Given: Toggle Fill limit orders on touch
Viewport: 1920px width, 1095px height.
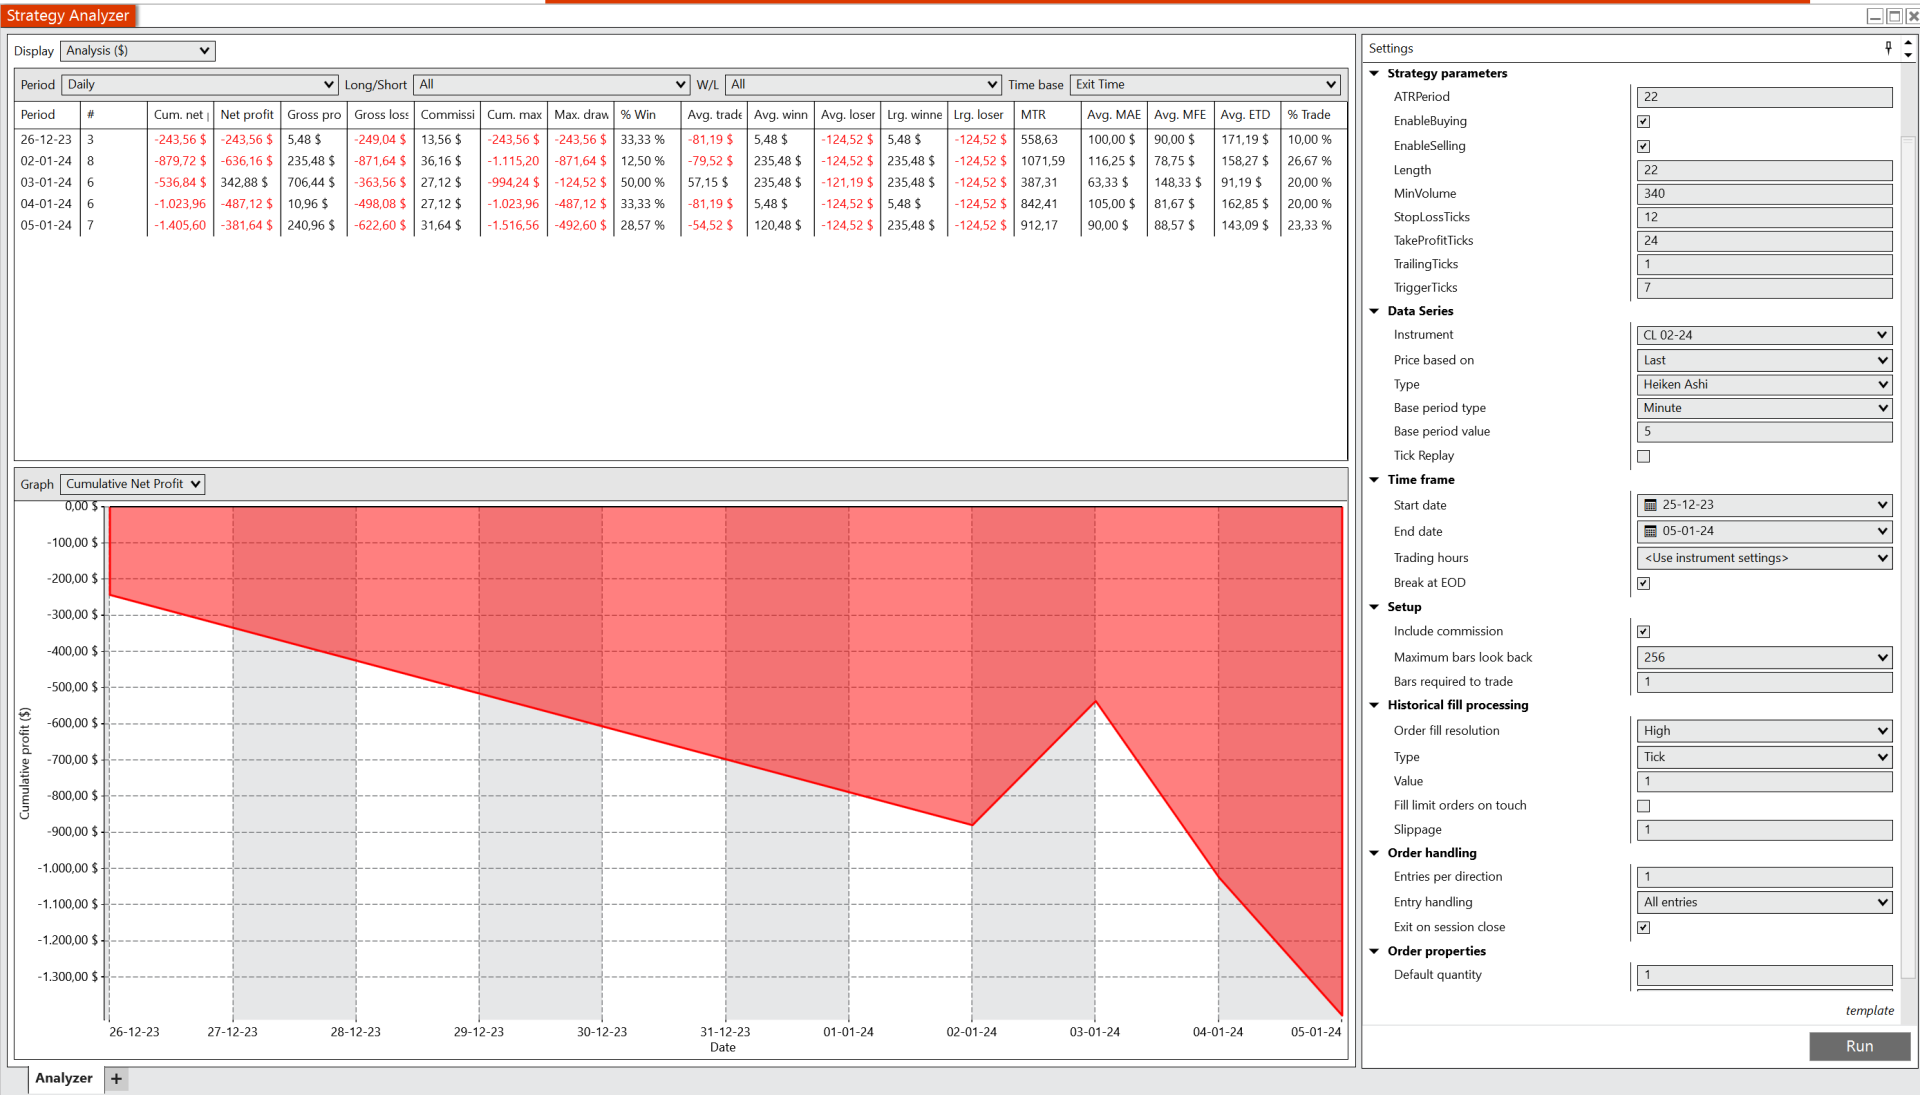Looking at the screenshot, I should click(1643, 806).
